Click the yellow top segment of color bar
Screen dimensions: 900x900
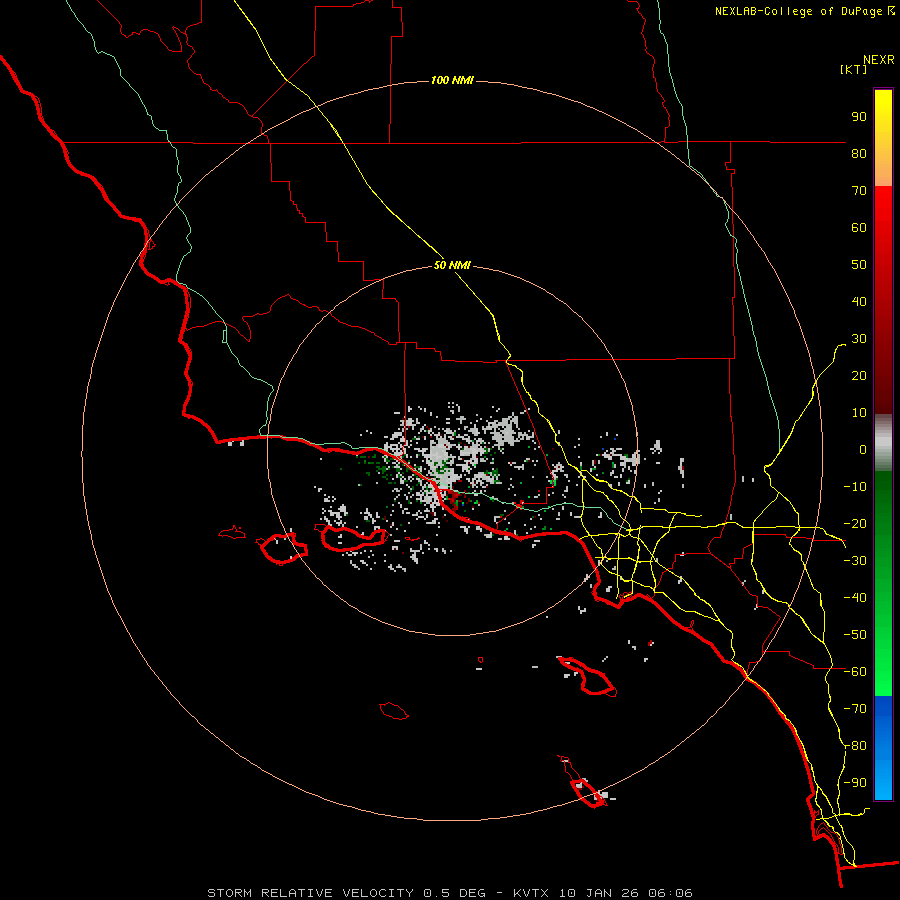point(883,138)
